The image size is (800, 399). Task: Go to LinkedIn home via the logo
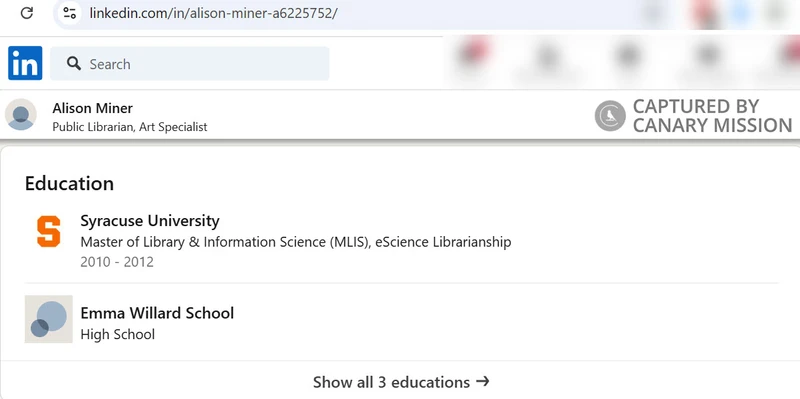coord(25,63)
